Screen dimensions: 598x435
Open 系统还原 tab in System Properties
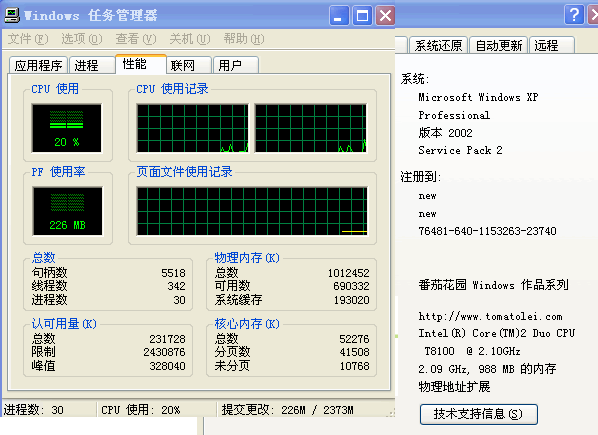click(x=438, y=45)
